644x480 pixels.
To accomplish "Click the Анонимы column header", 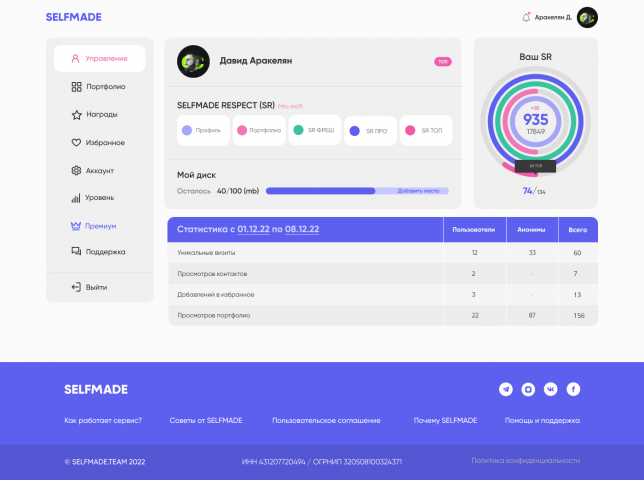I will coord(531,230).
